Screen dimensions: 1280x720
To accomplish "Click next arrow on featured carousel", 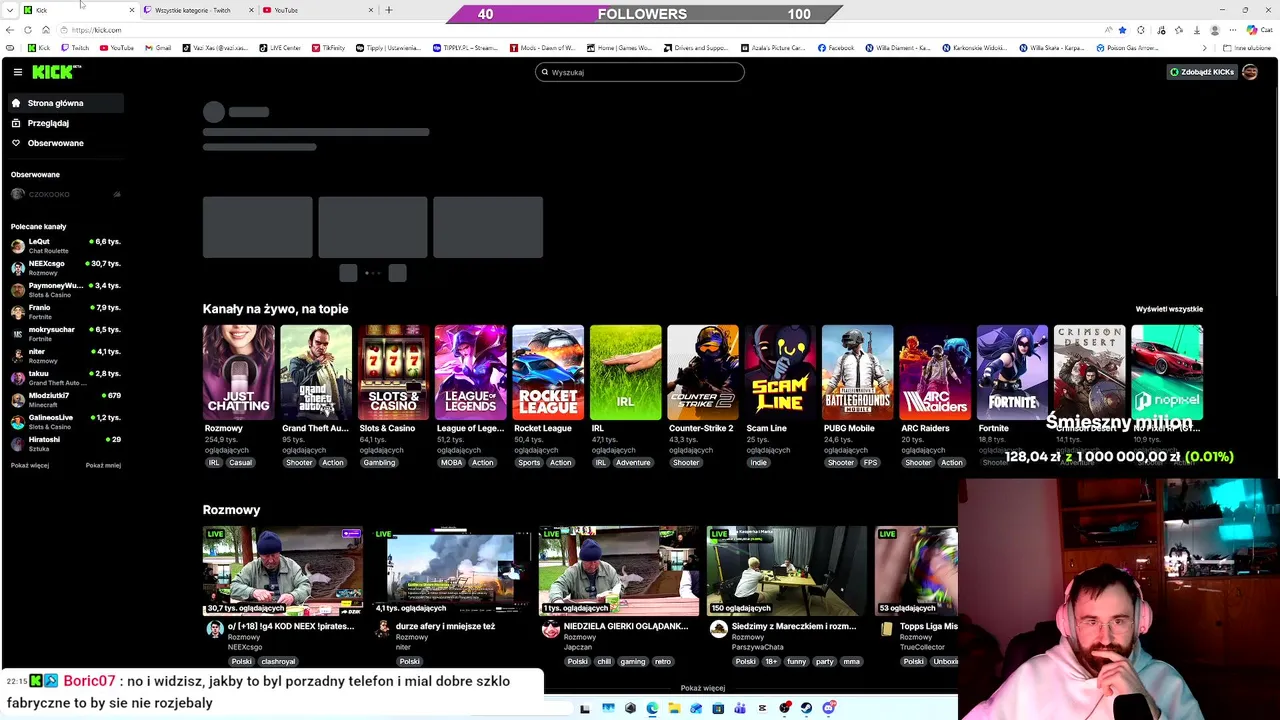I will (398, 273).
